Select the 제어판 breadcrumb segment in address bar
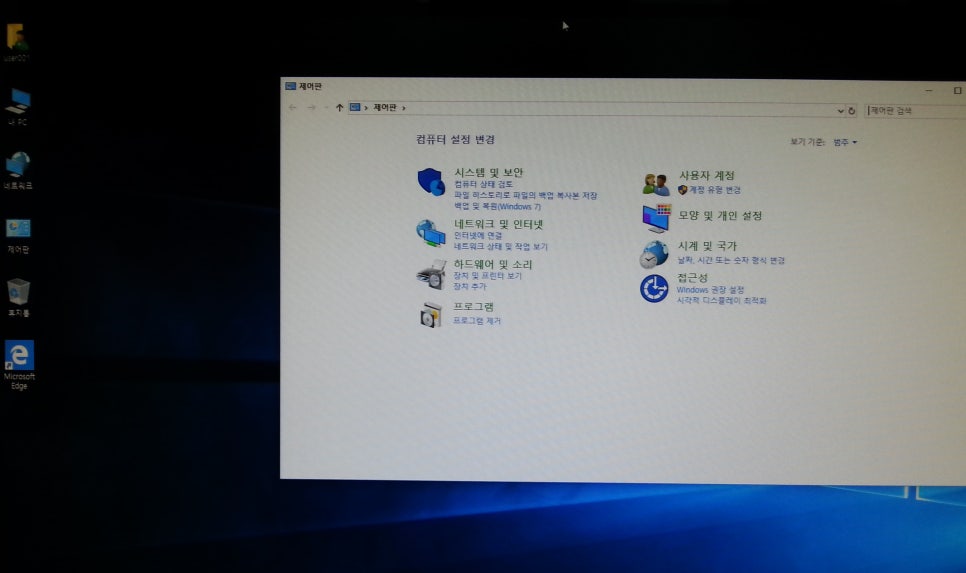This screenshot has width=966, height=573. [x=385, y=108]
